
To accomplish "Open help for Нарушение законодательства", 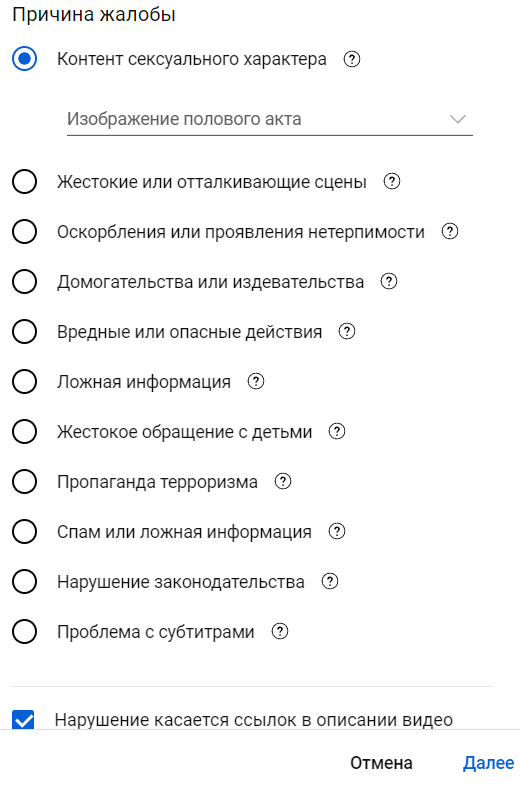I will (330, 581).
